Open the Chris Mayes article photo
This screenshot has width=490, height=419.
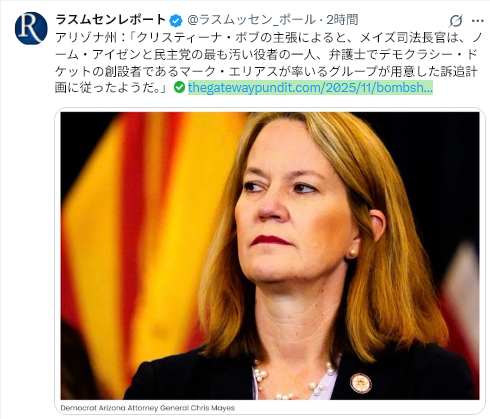click(x=270, y=256)
